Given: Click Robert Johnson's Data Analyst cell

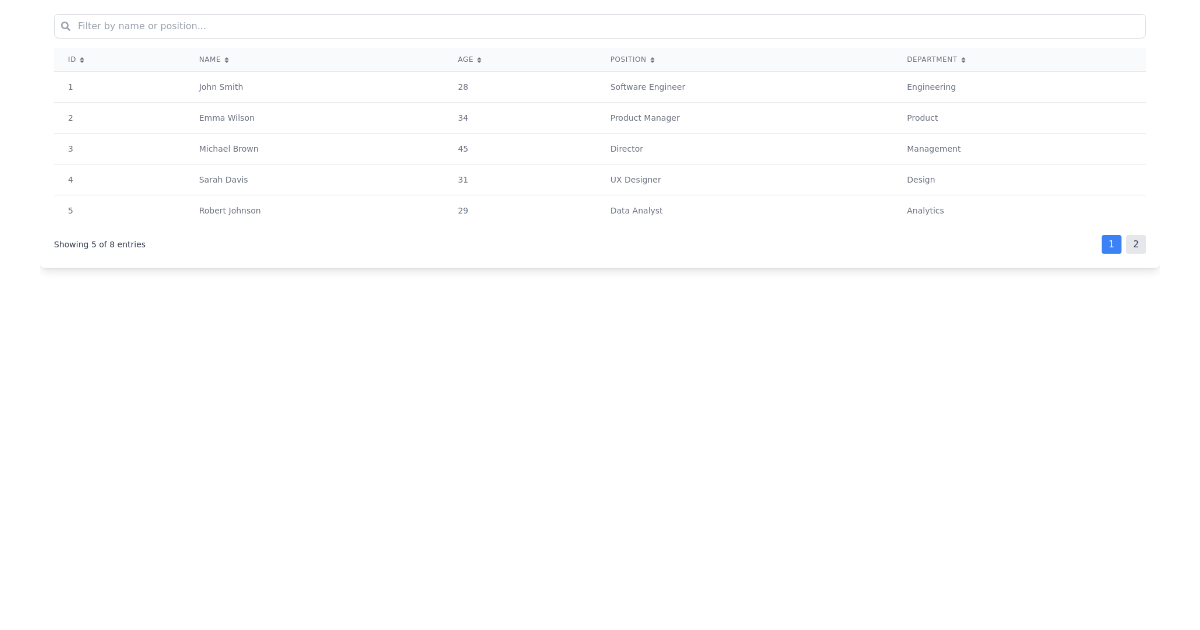Looking at the screenshot, I should coord(636,211).
